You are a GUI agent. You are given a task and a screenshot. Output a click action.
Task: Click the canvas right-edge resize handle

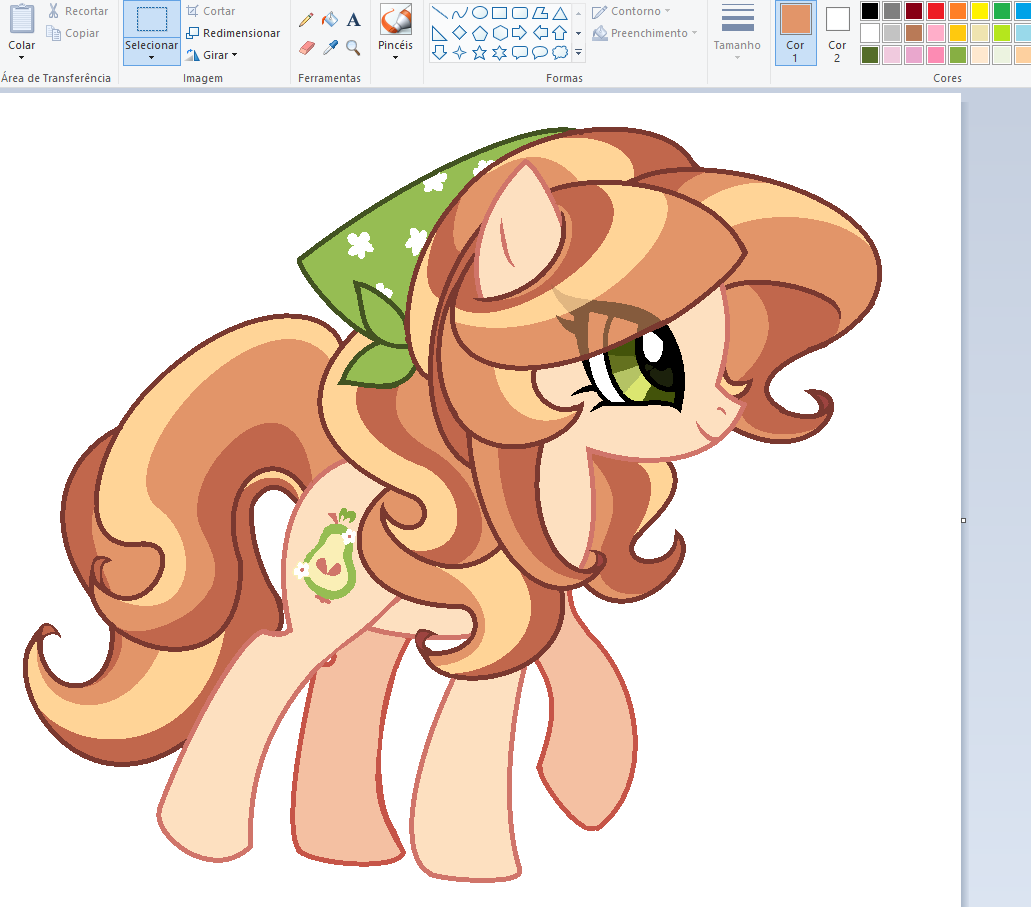click(x=963, y=520)
